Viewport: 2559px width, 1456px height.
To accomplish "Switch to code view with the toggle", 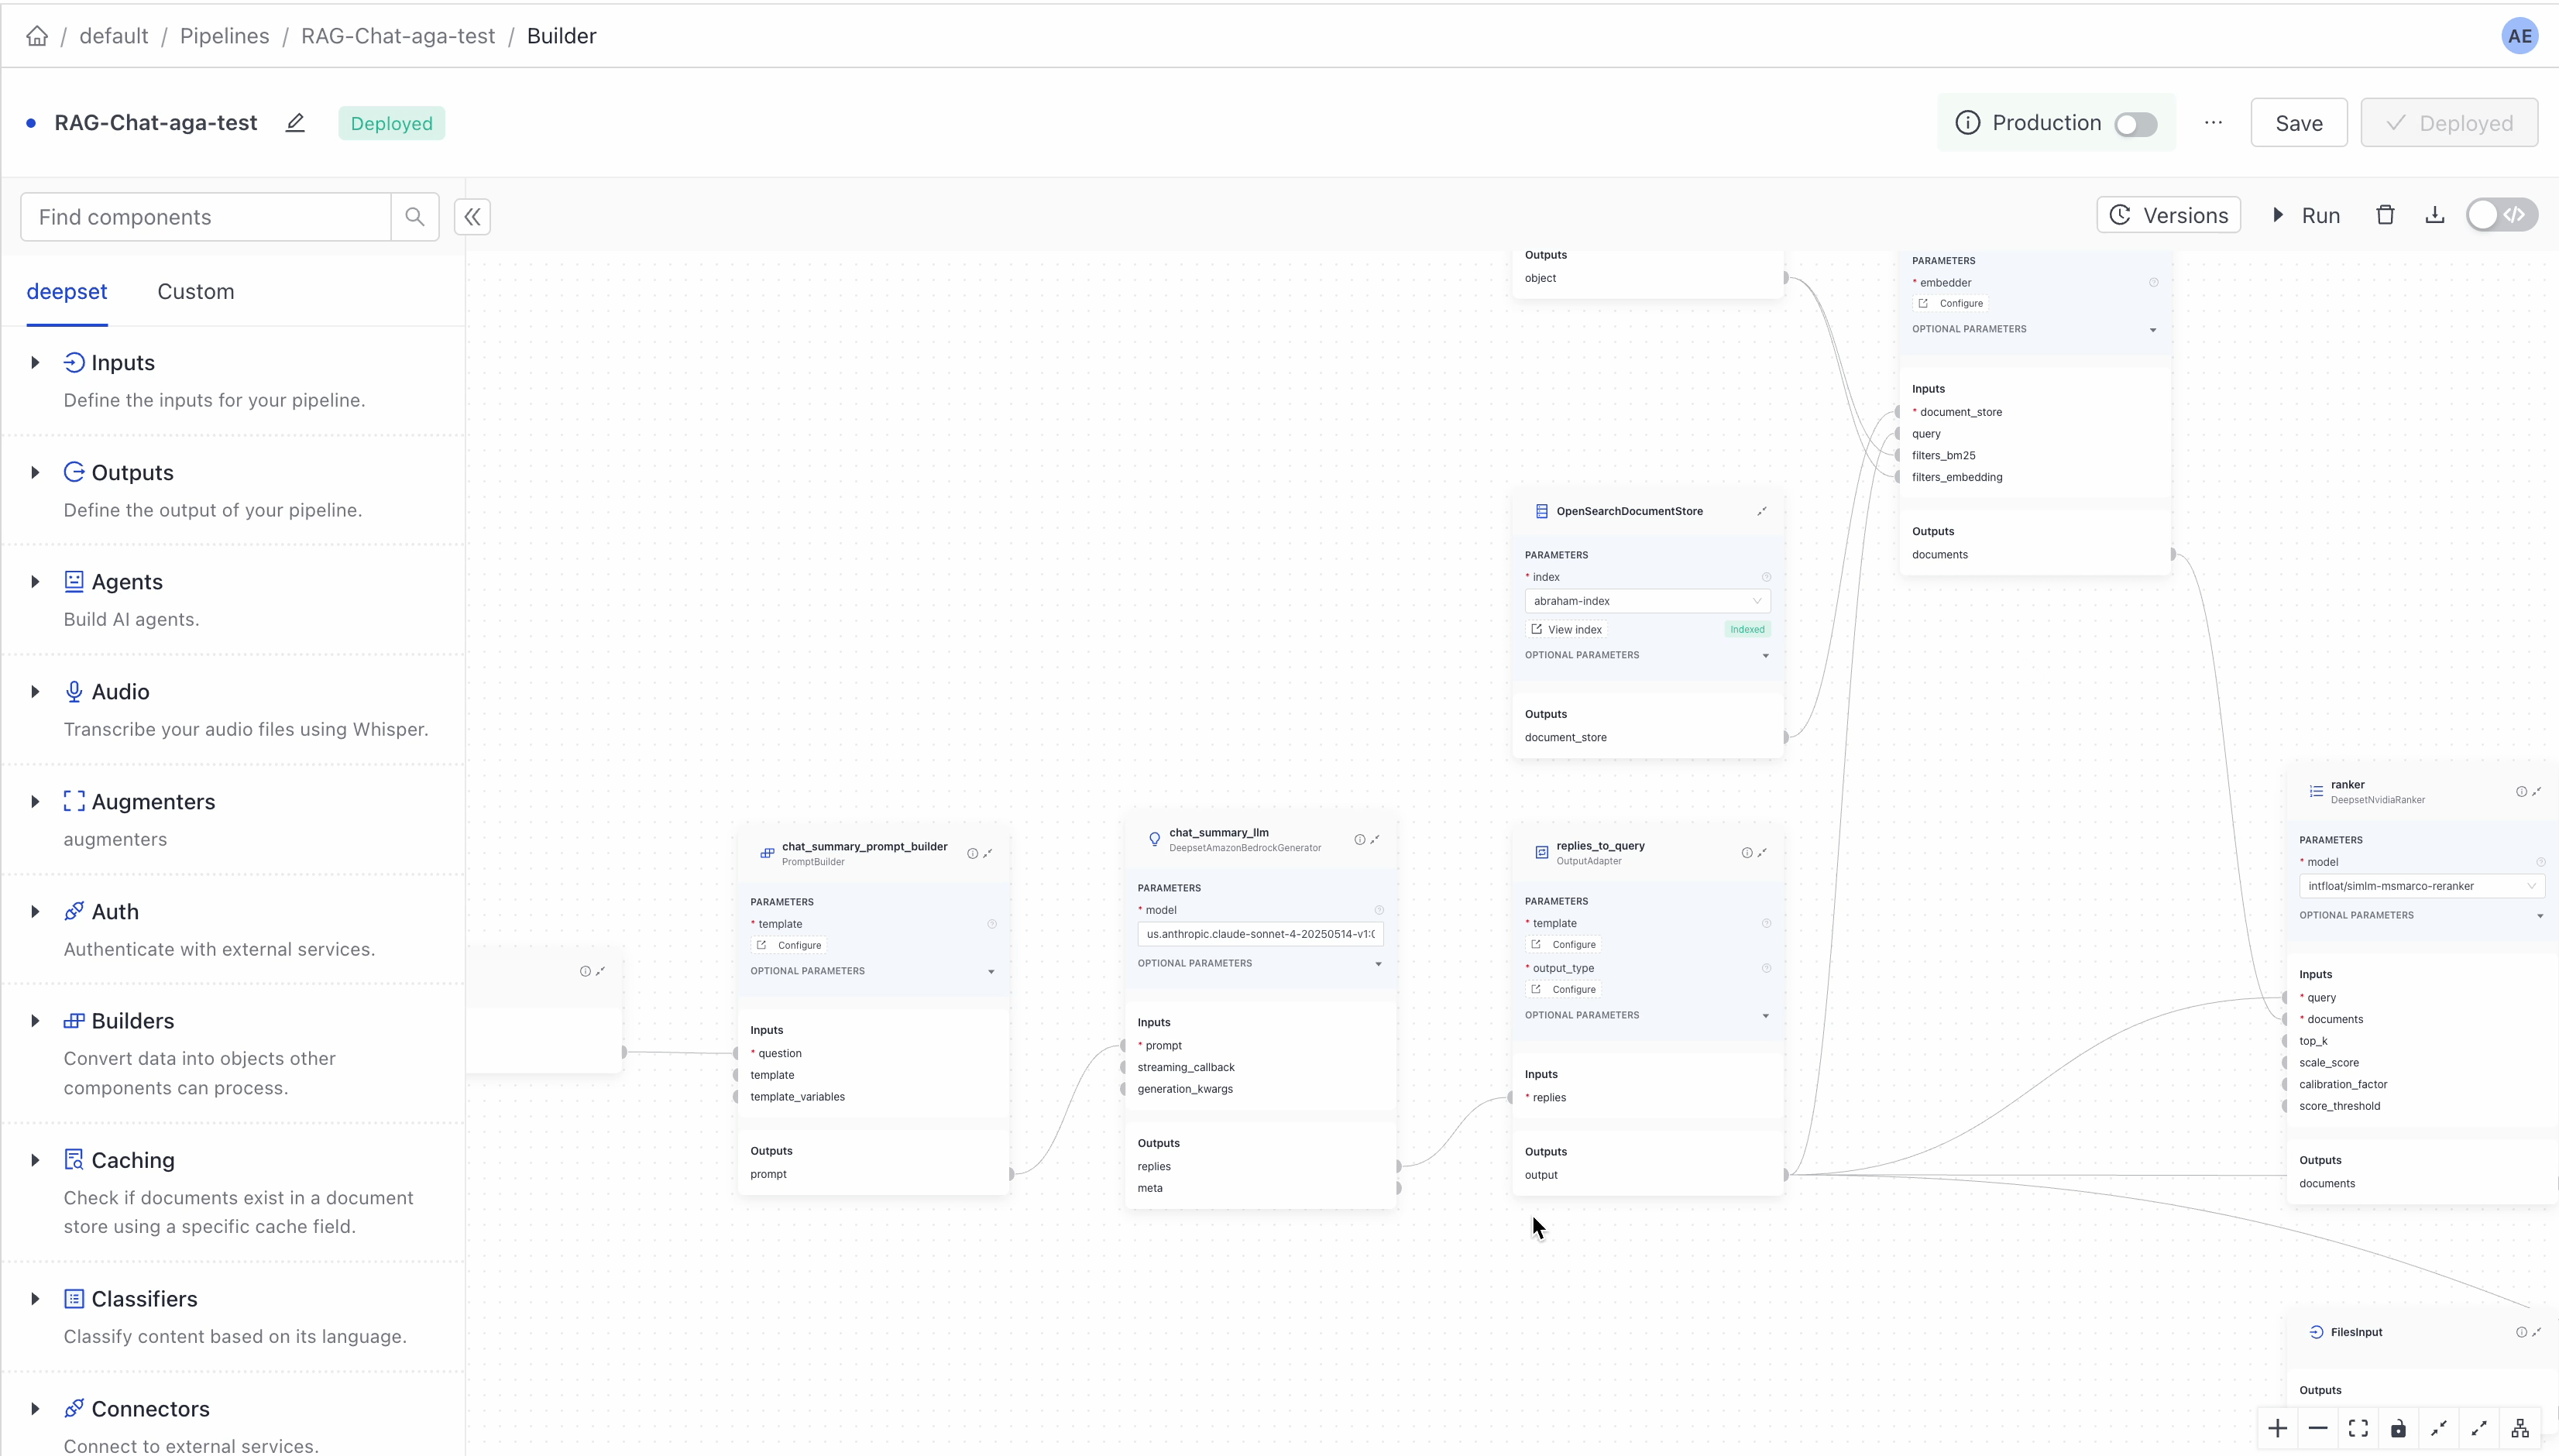I will pos(2502,214).
